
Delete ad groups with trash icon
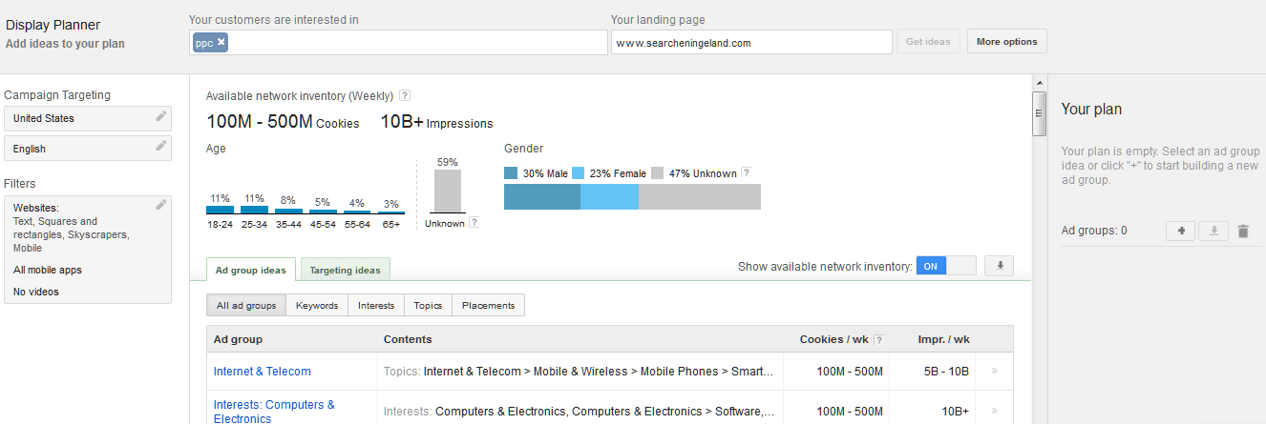pos(1243,231)
